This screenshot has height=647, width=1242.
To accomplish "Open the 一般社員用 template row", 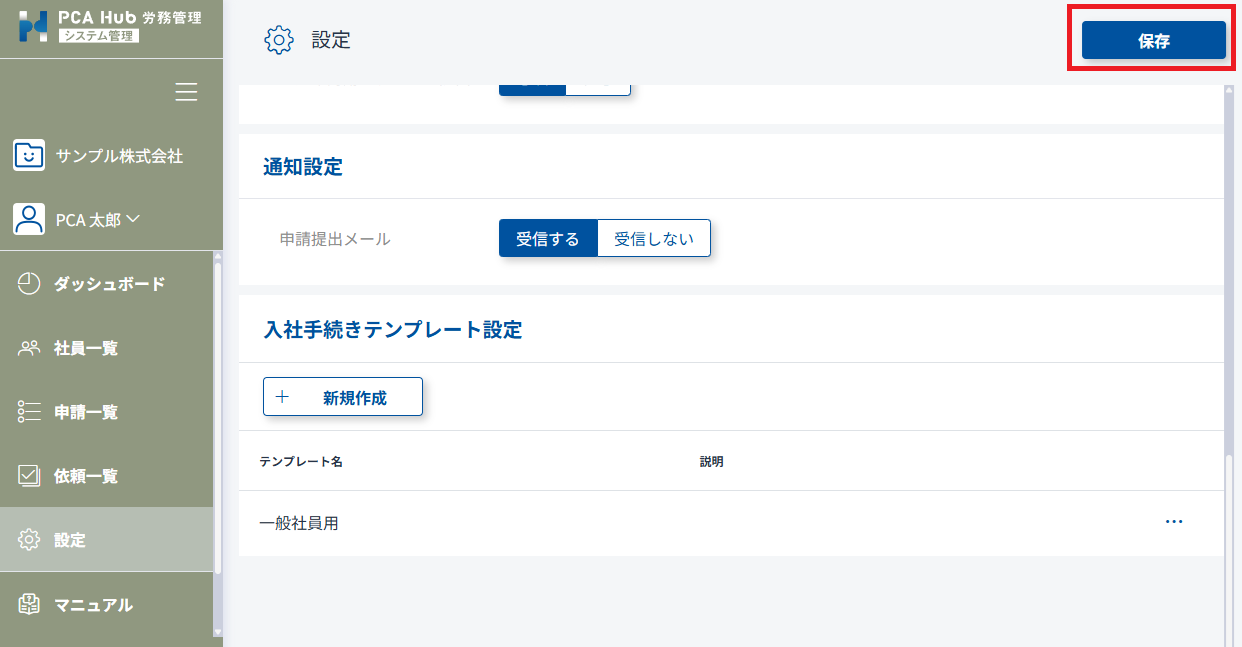I will [299, 523].
